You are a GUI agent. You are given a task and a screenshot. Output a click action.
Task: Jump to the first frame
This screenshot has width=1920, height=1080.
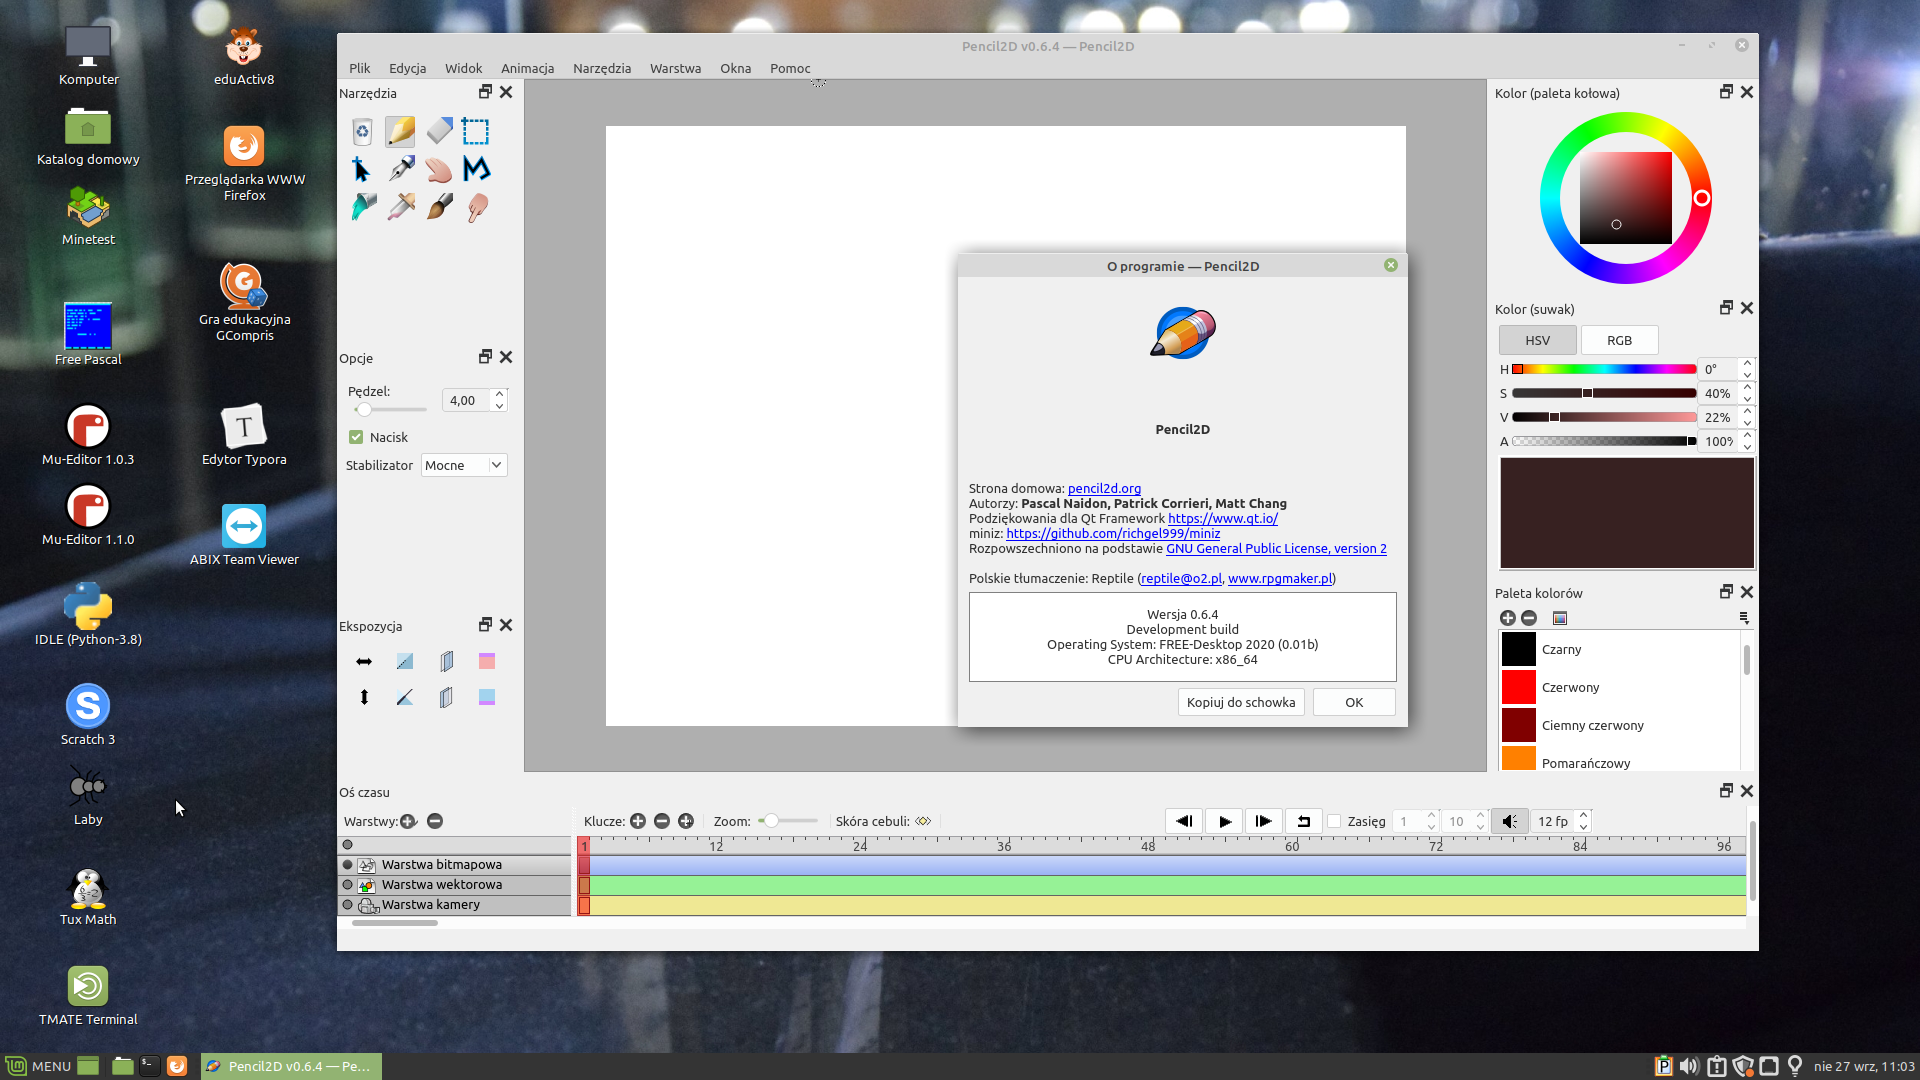click(x=1184, y=821)
